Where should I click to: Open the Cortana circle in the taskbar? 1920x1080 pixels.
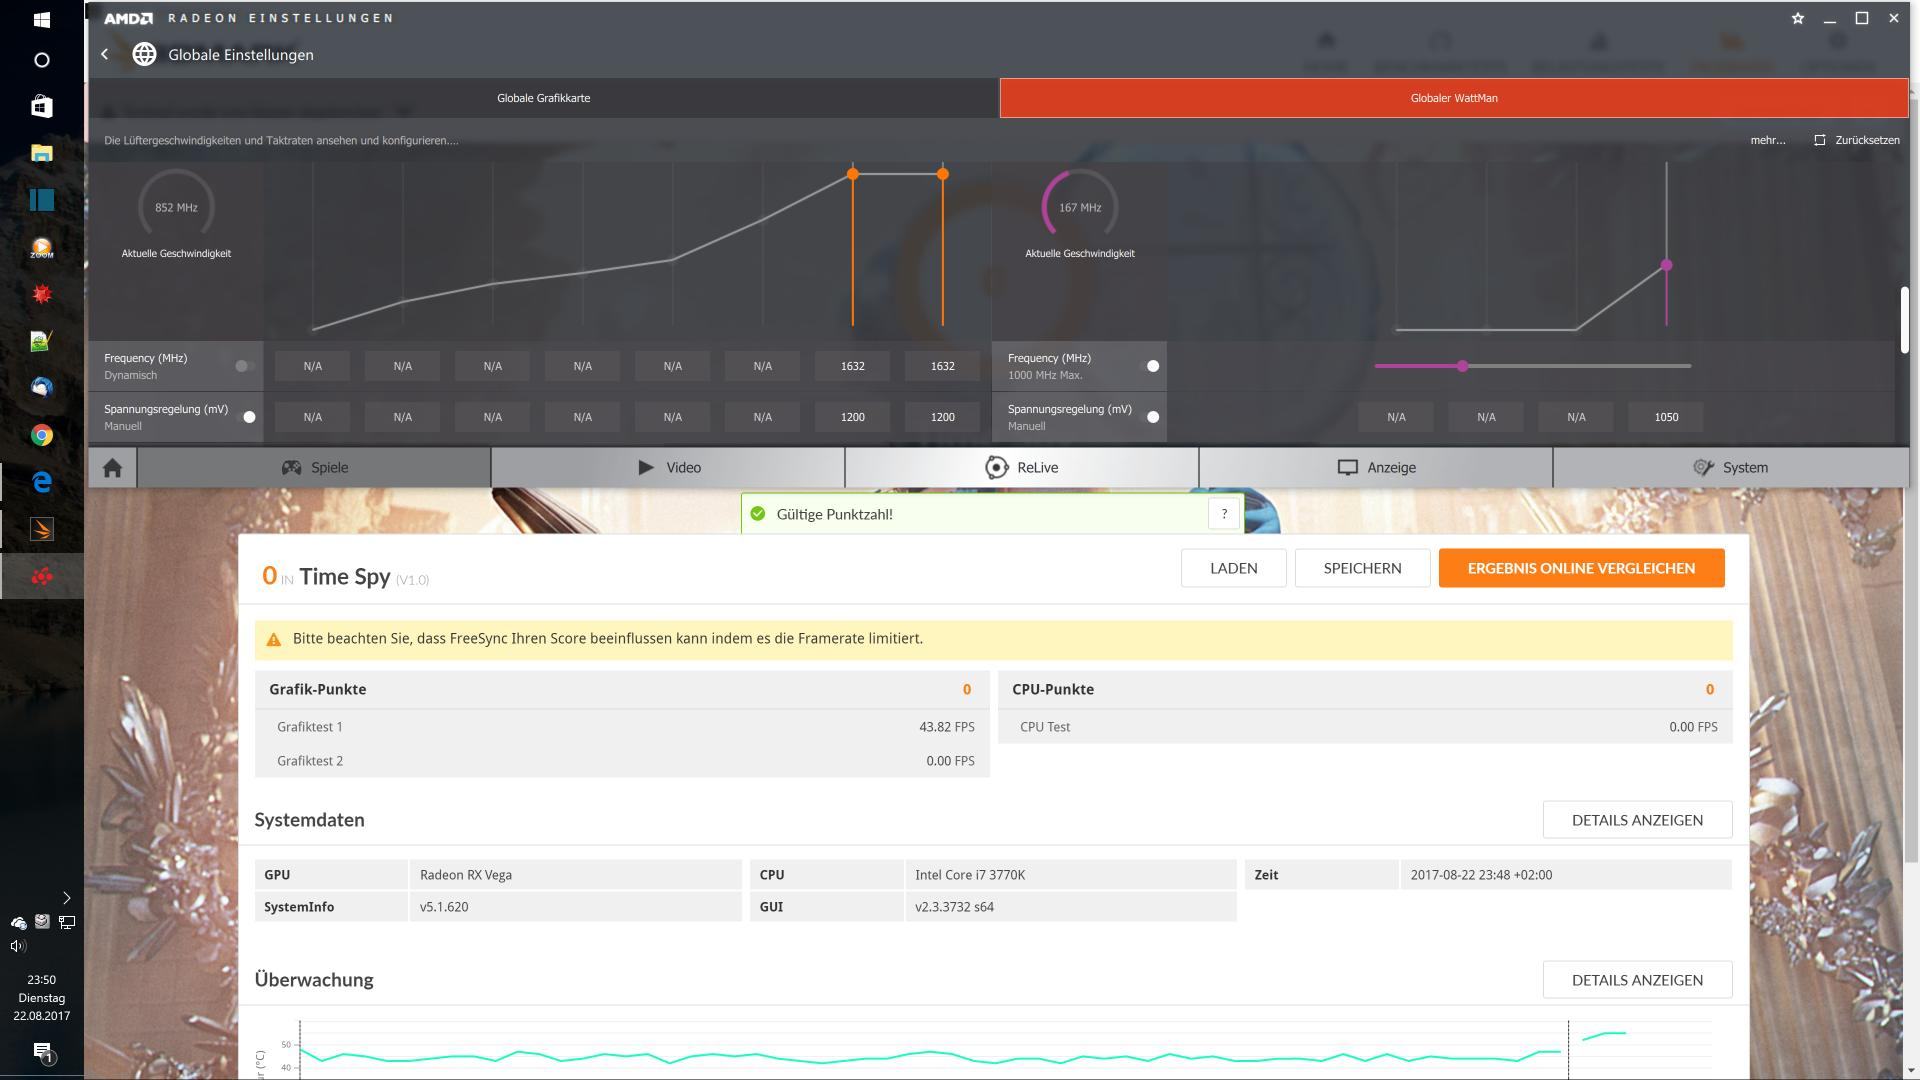point(41,60)
